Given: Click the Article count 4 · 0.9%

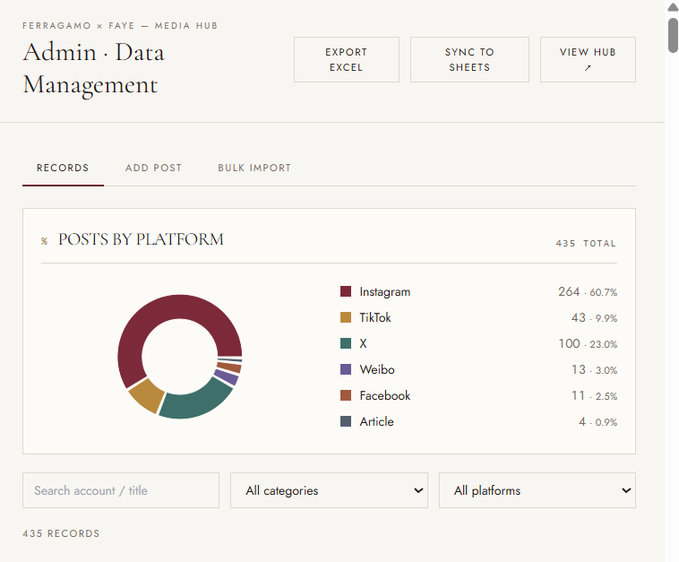Looking at the screenshot, I should (x=598, y=422).
